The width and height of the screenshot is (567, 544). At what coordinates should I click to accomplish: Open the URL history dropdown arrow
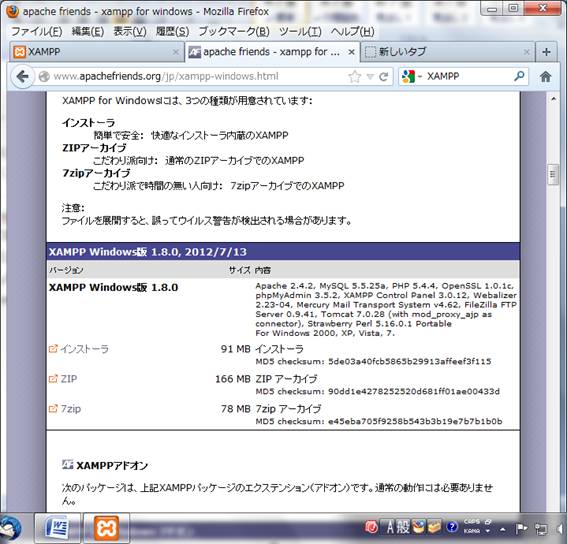click(370, 77)
